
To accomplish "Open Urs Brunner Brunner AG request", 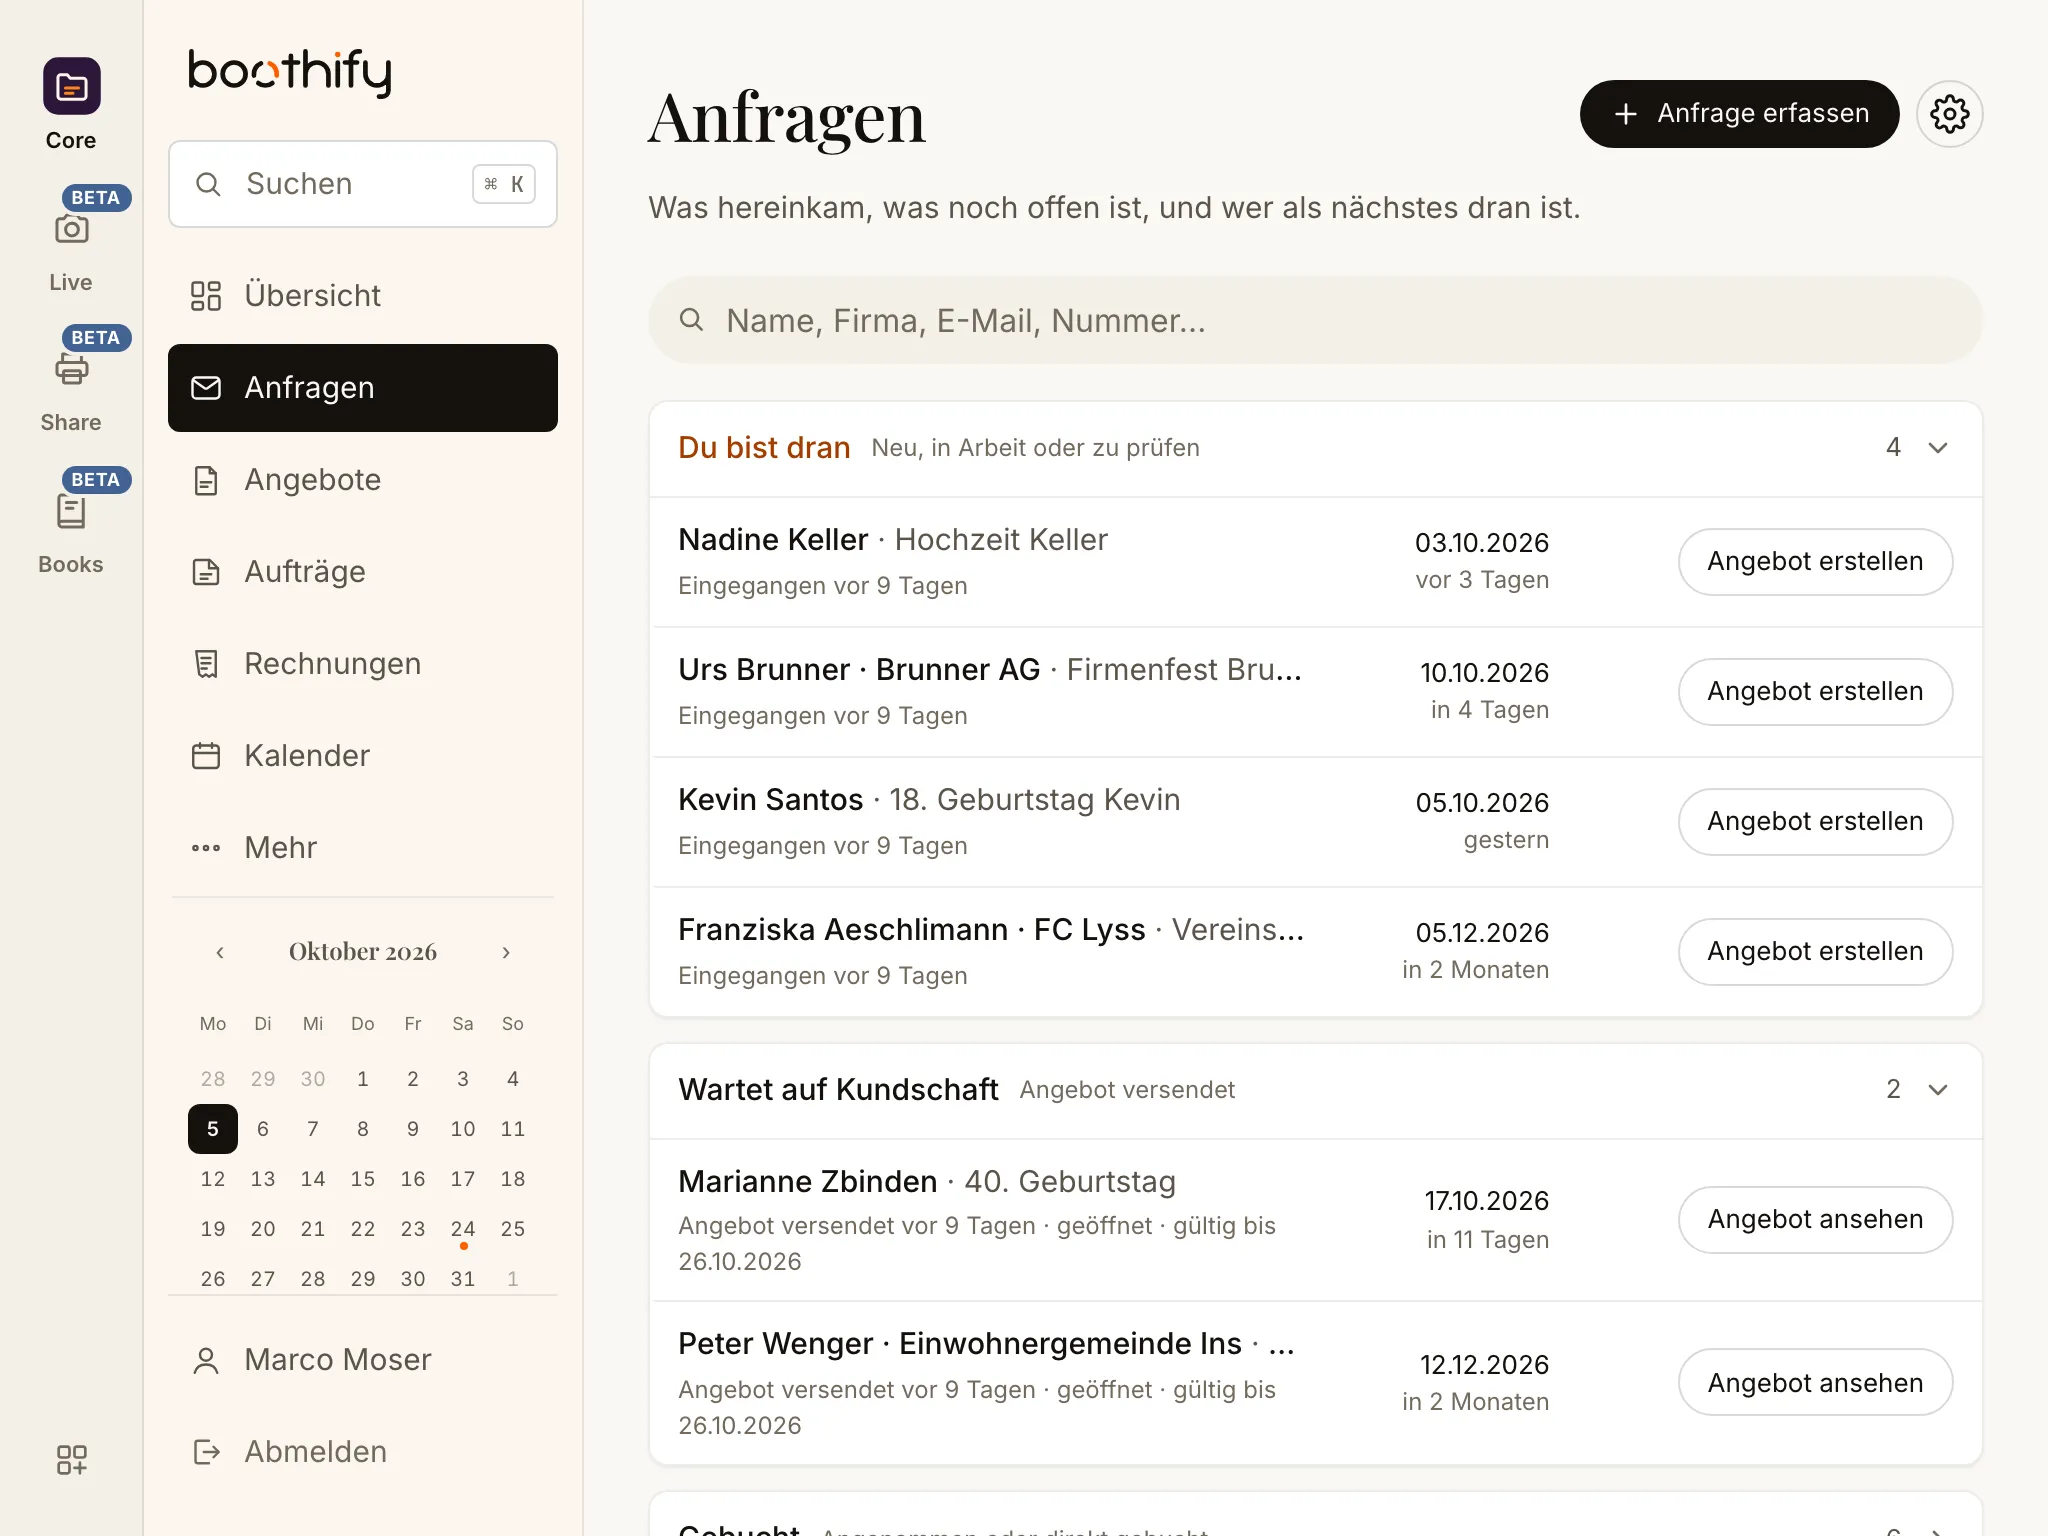I will click(x=1316, y=692).
